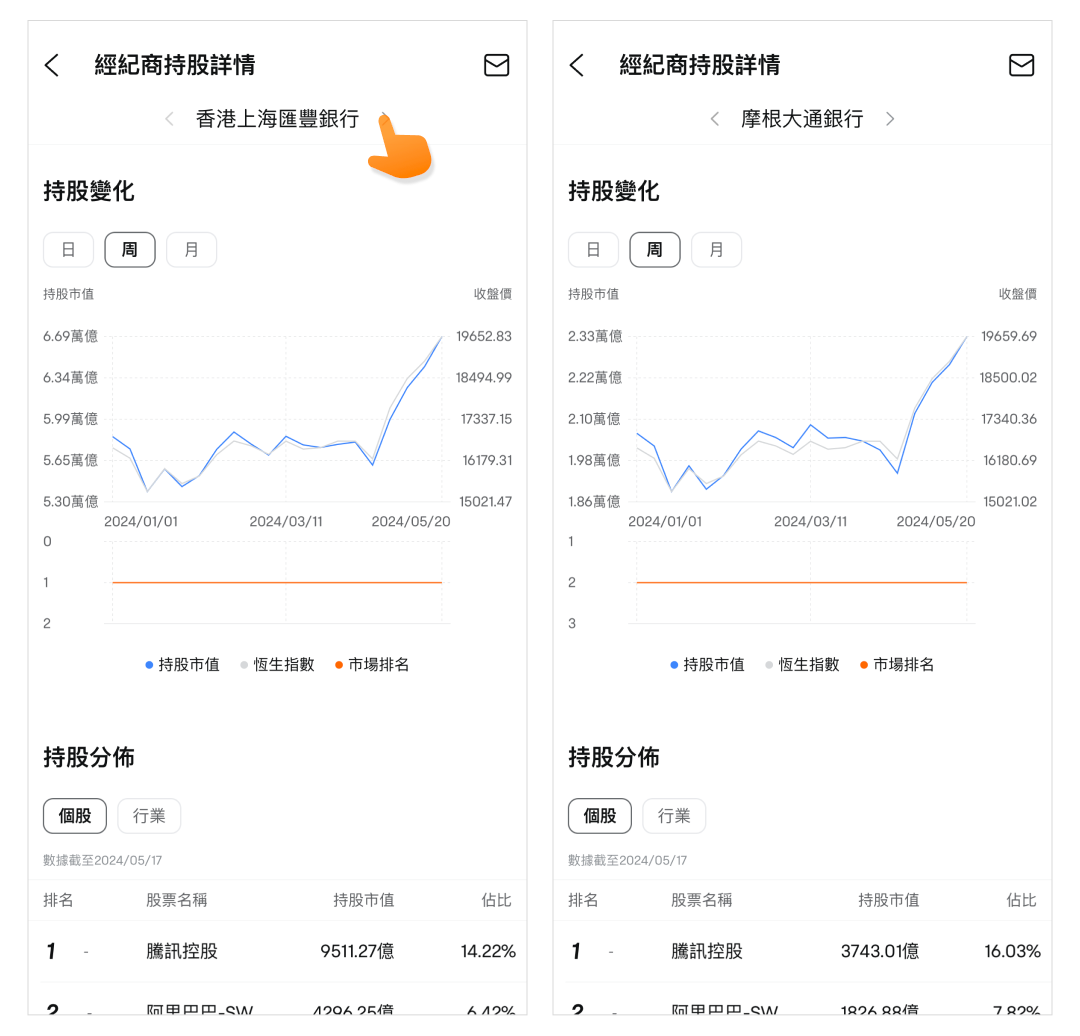Screen dimensions: 1080x1036
Task: Toggle 市場排名 legend in left chart
Action: 372,665
